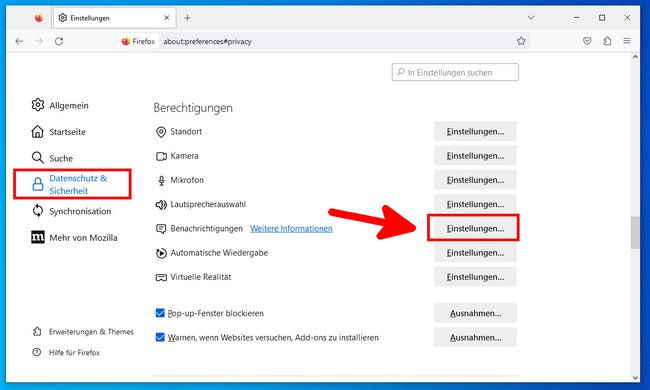
Task: Open Ausnahmen for pop-up blocking
Action: click(475, 313)
